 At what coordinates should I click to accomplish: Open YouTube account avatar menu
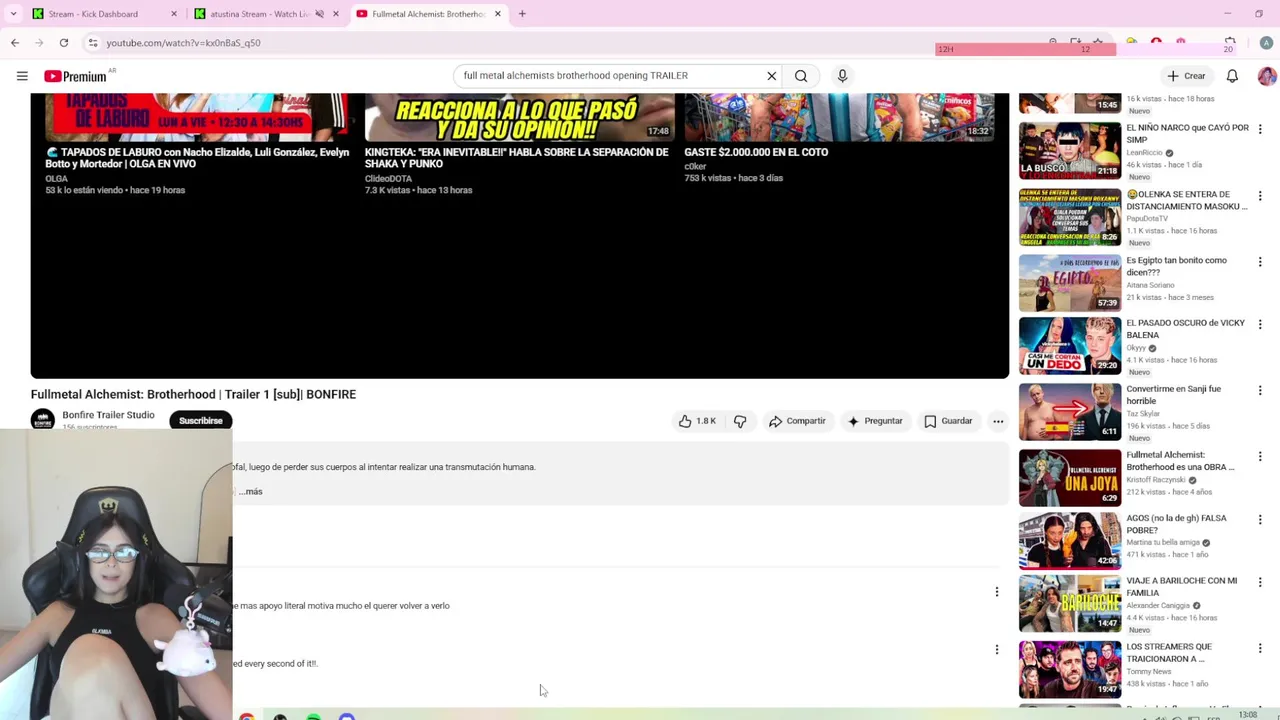[x=1266, y=76]
